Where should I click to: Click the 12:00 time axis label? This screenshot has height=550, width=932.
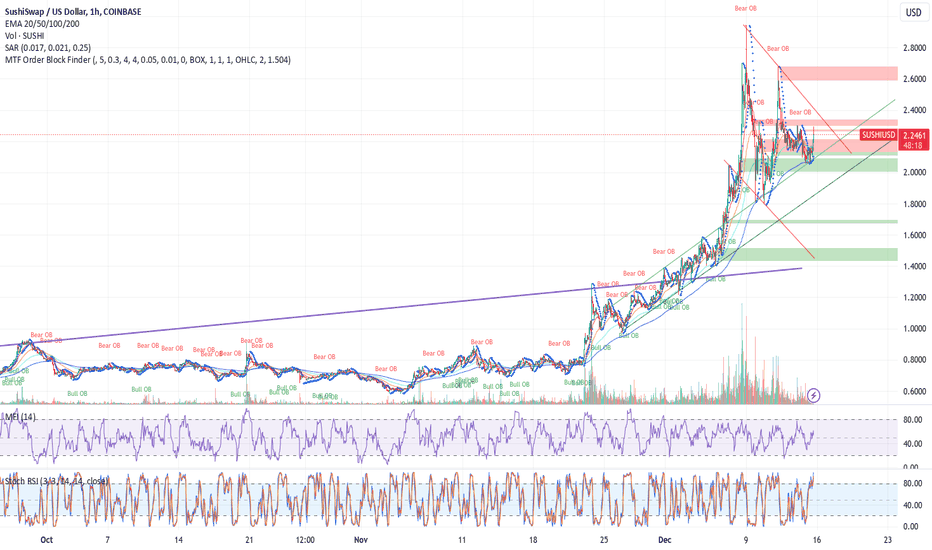(x=305, y=540)
